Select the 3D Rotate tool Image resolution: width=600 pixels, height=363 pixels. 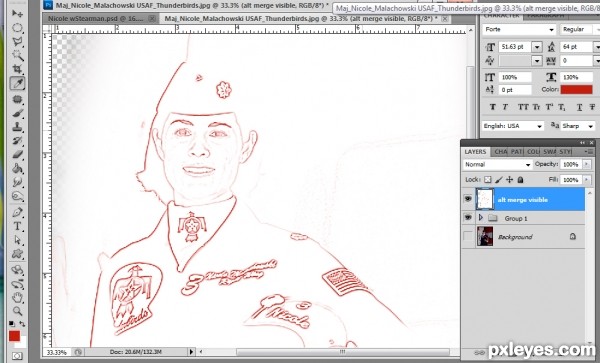click(x=17, y=270)
